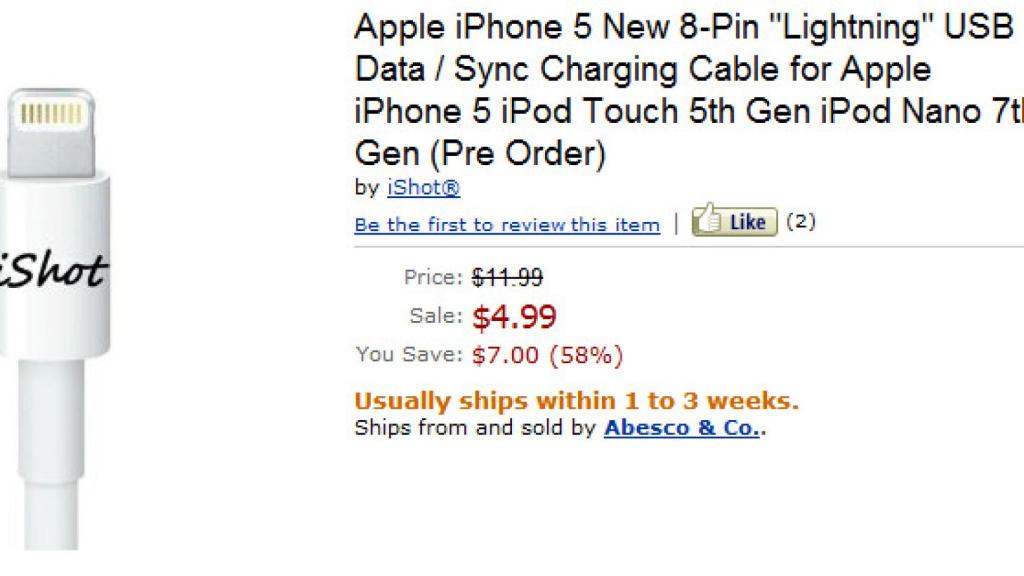Screen dimensions: 1024x576
Task: Open the iShot® brand link
Action: 423,188
